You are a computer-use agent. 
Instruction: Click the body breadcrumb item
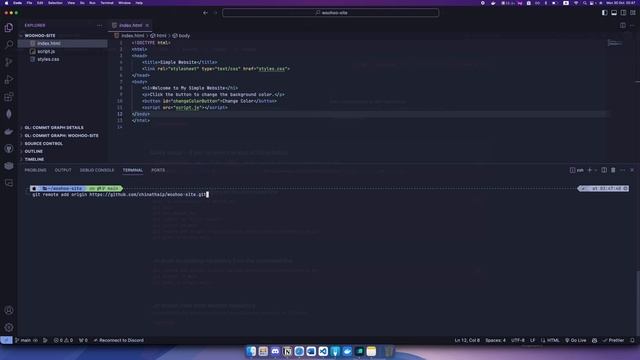181,36
